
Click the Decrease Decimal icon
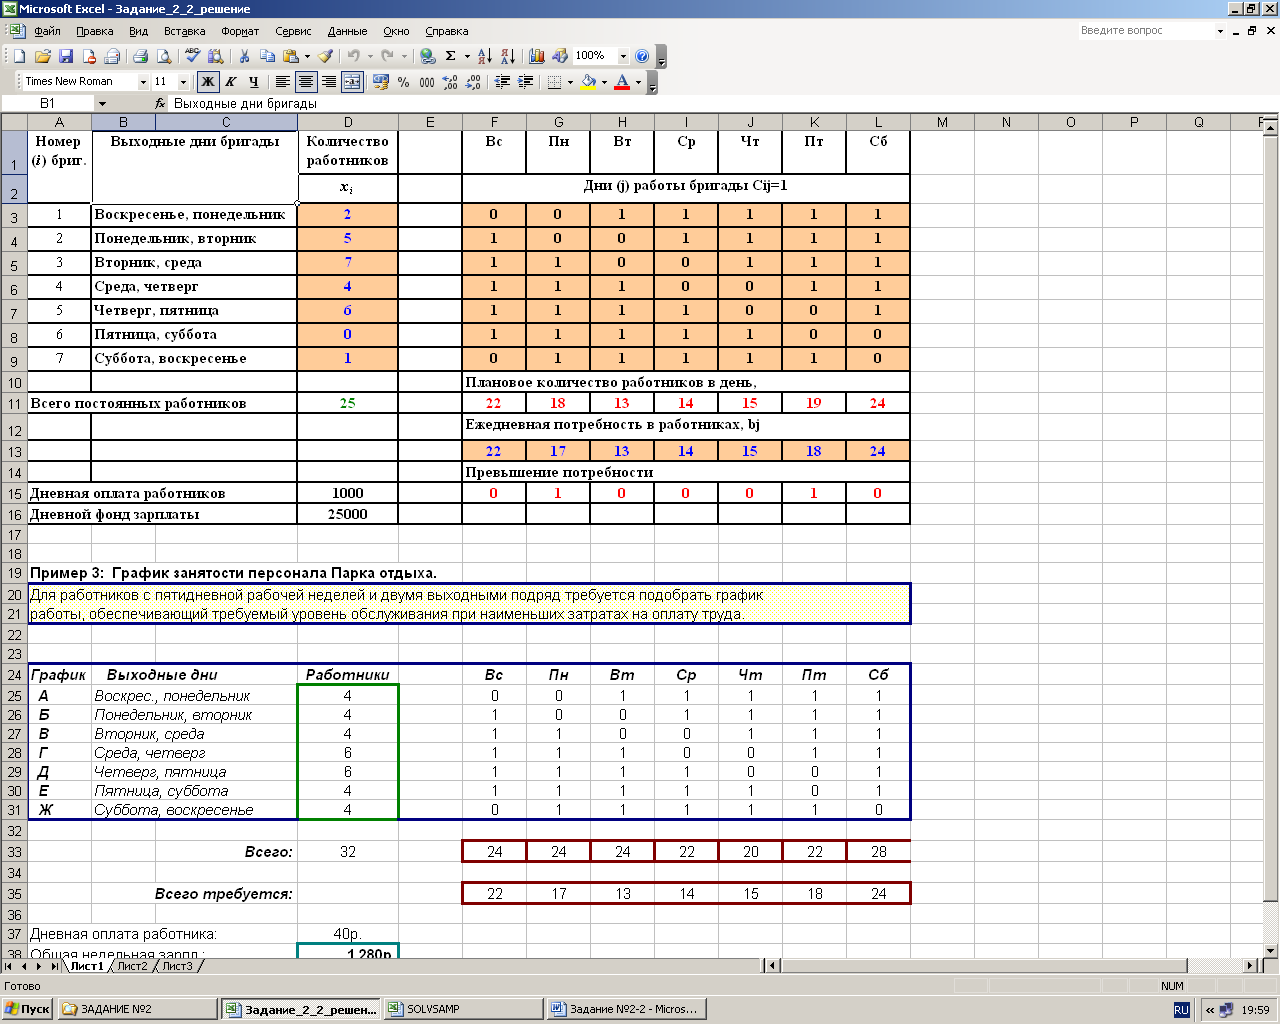pyautogui.click(x=473, y=82)
